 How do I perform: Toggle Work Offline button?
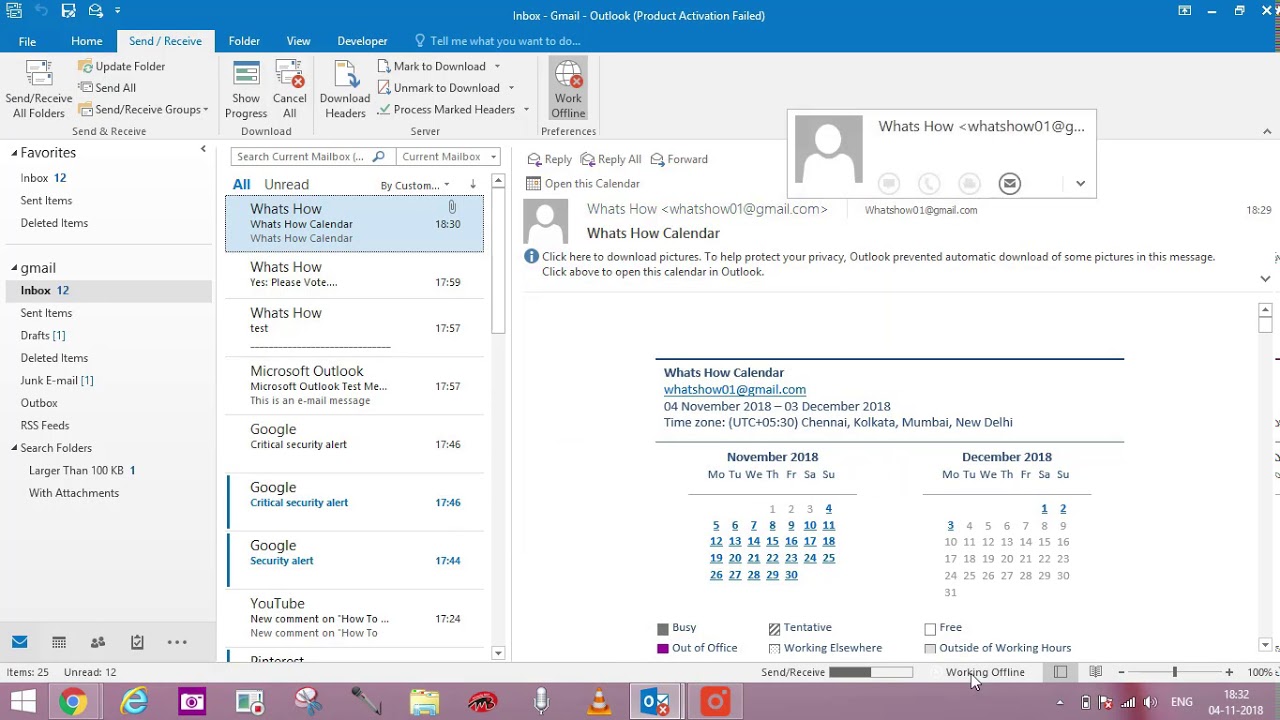point(568,88)
